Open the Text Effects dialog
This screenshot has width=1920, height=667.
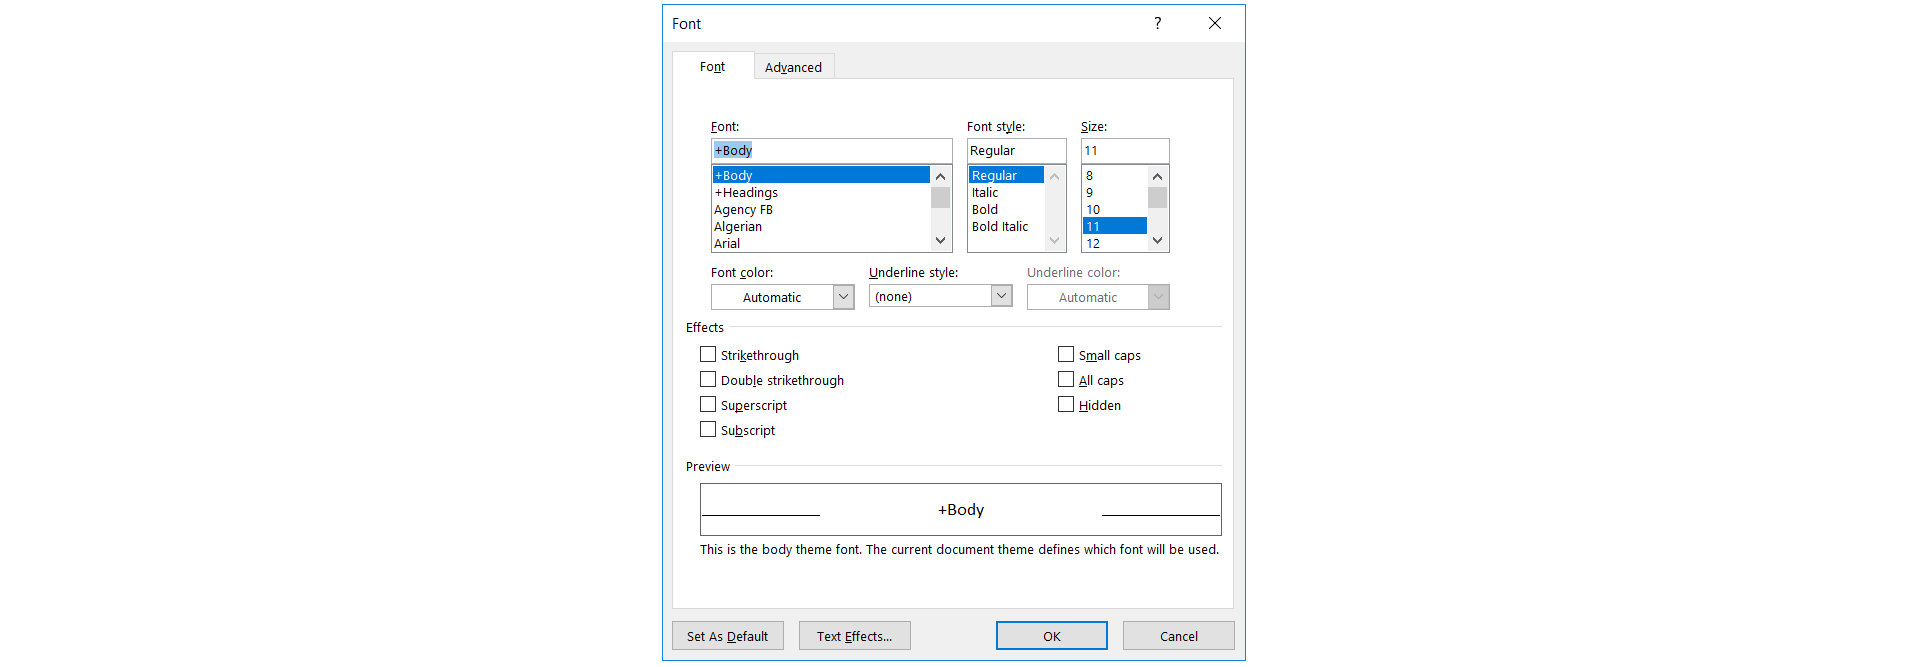pos(854,636)
